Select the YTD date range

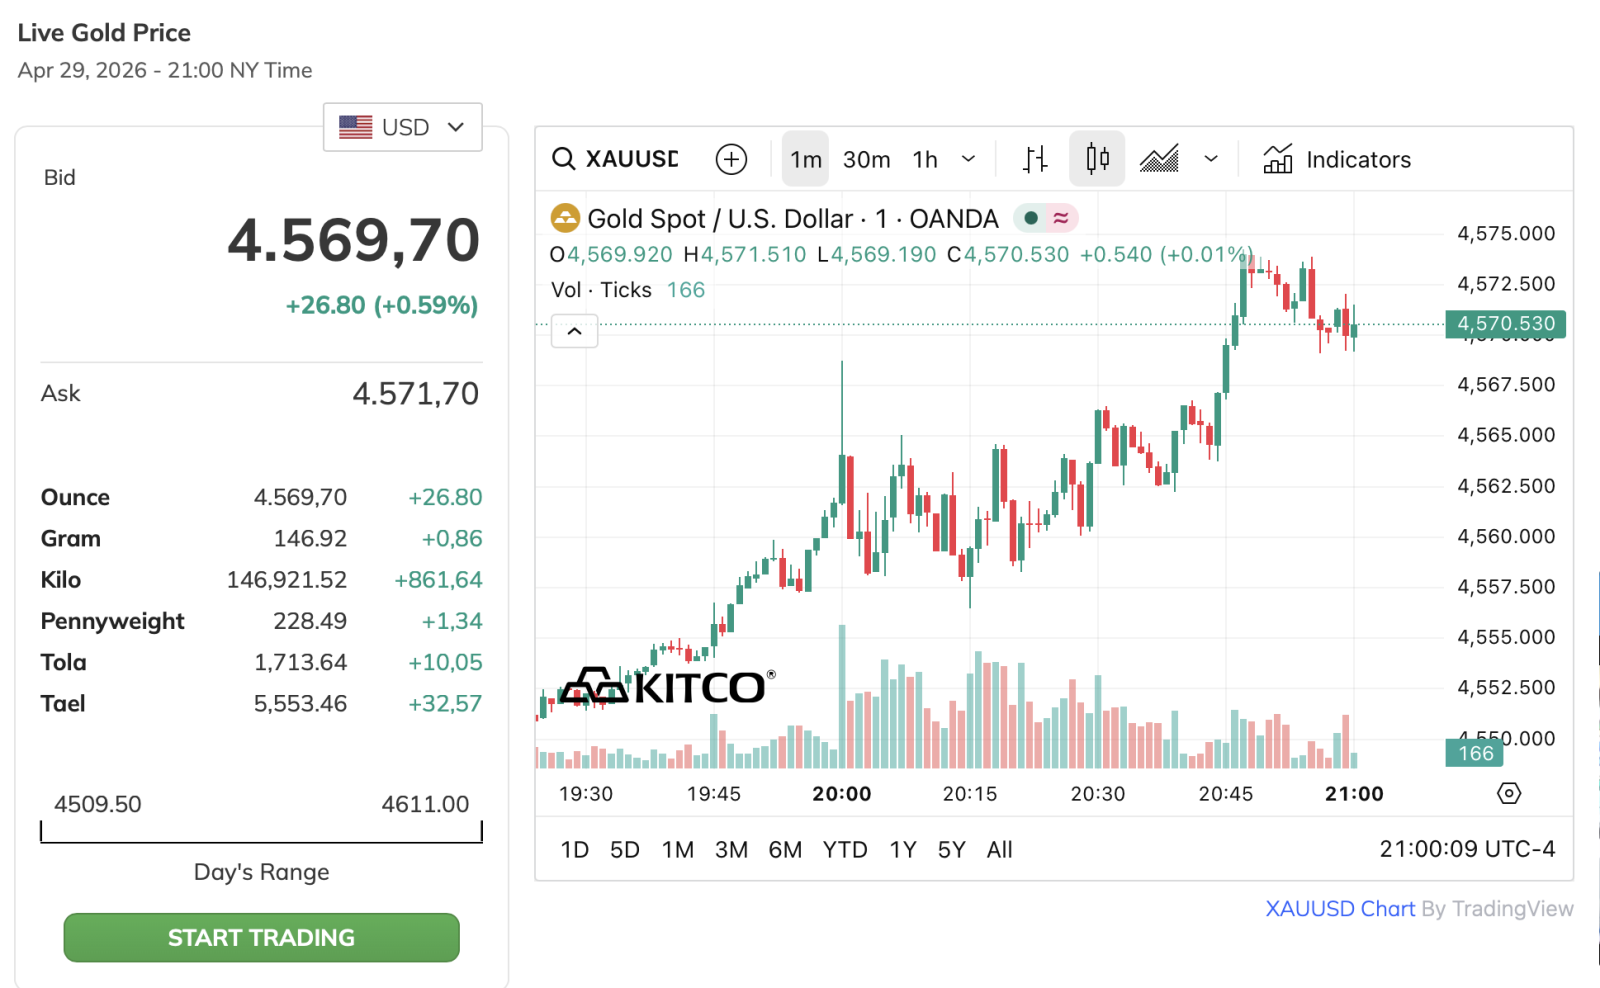click(x=845, y=850)
